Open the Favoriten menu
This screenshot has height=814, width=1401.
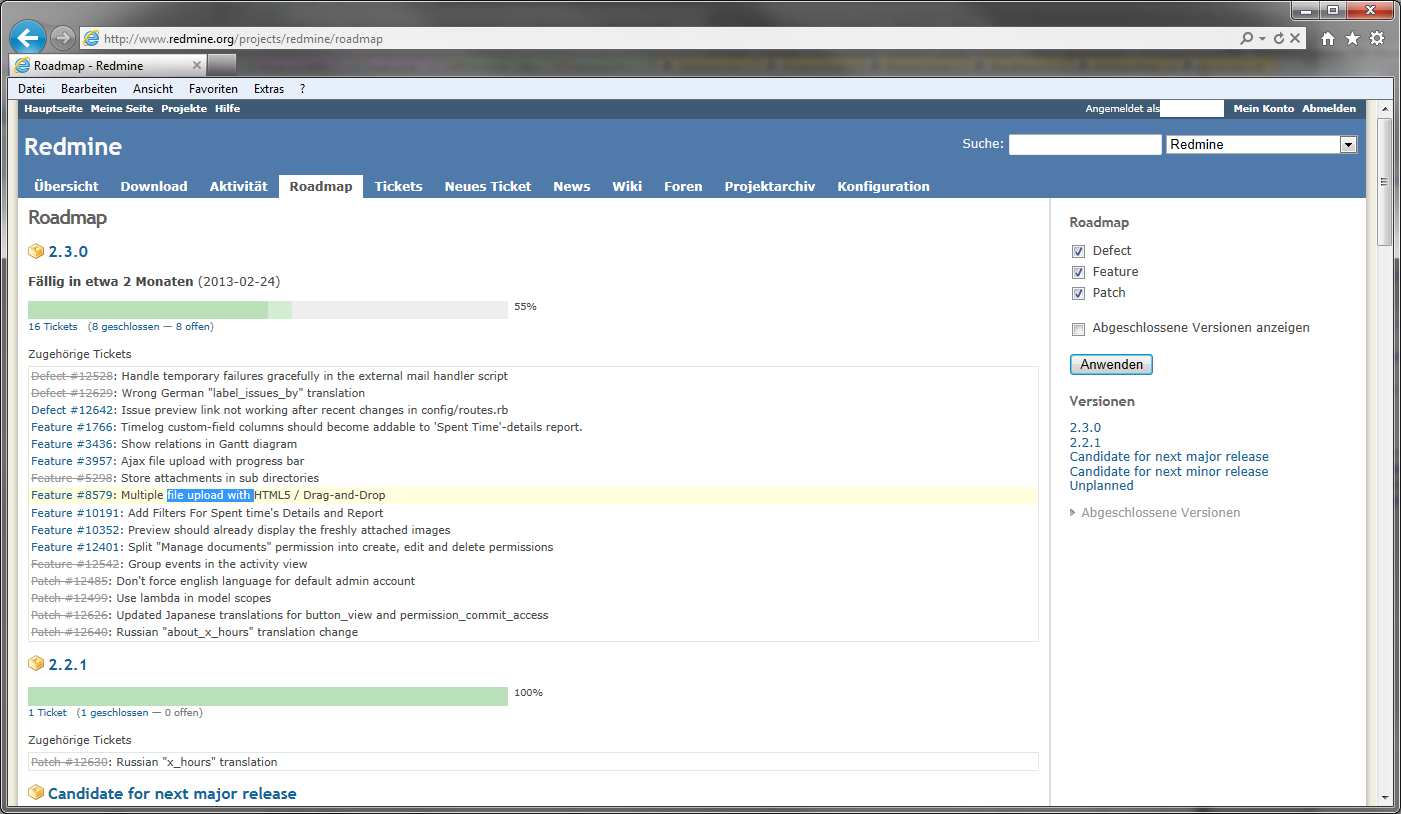[x=213, y=89]
